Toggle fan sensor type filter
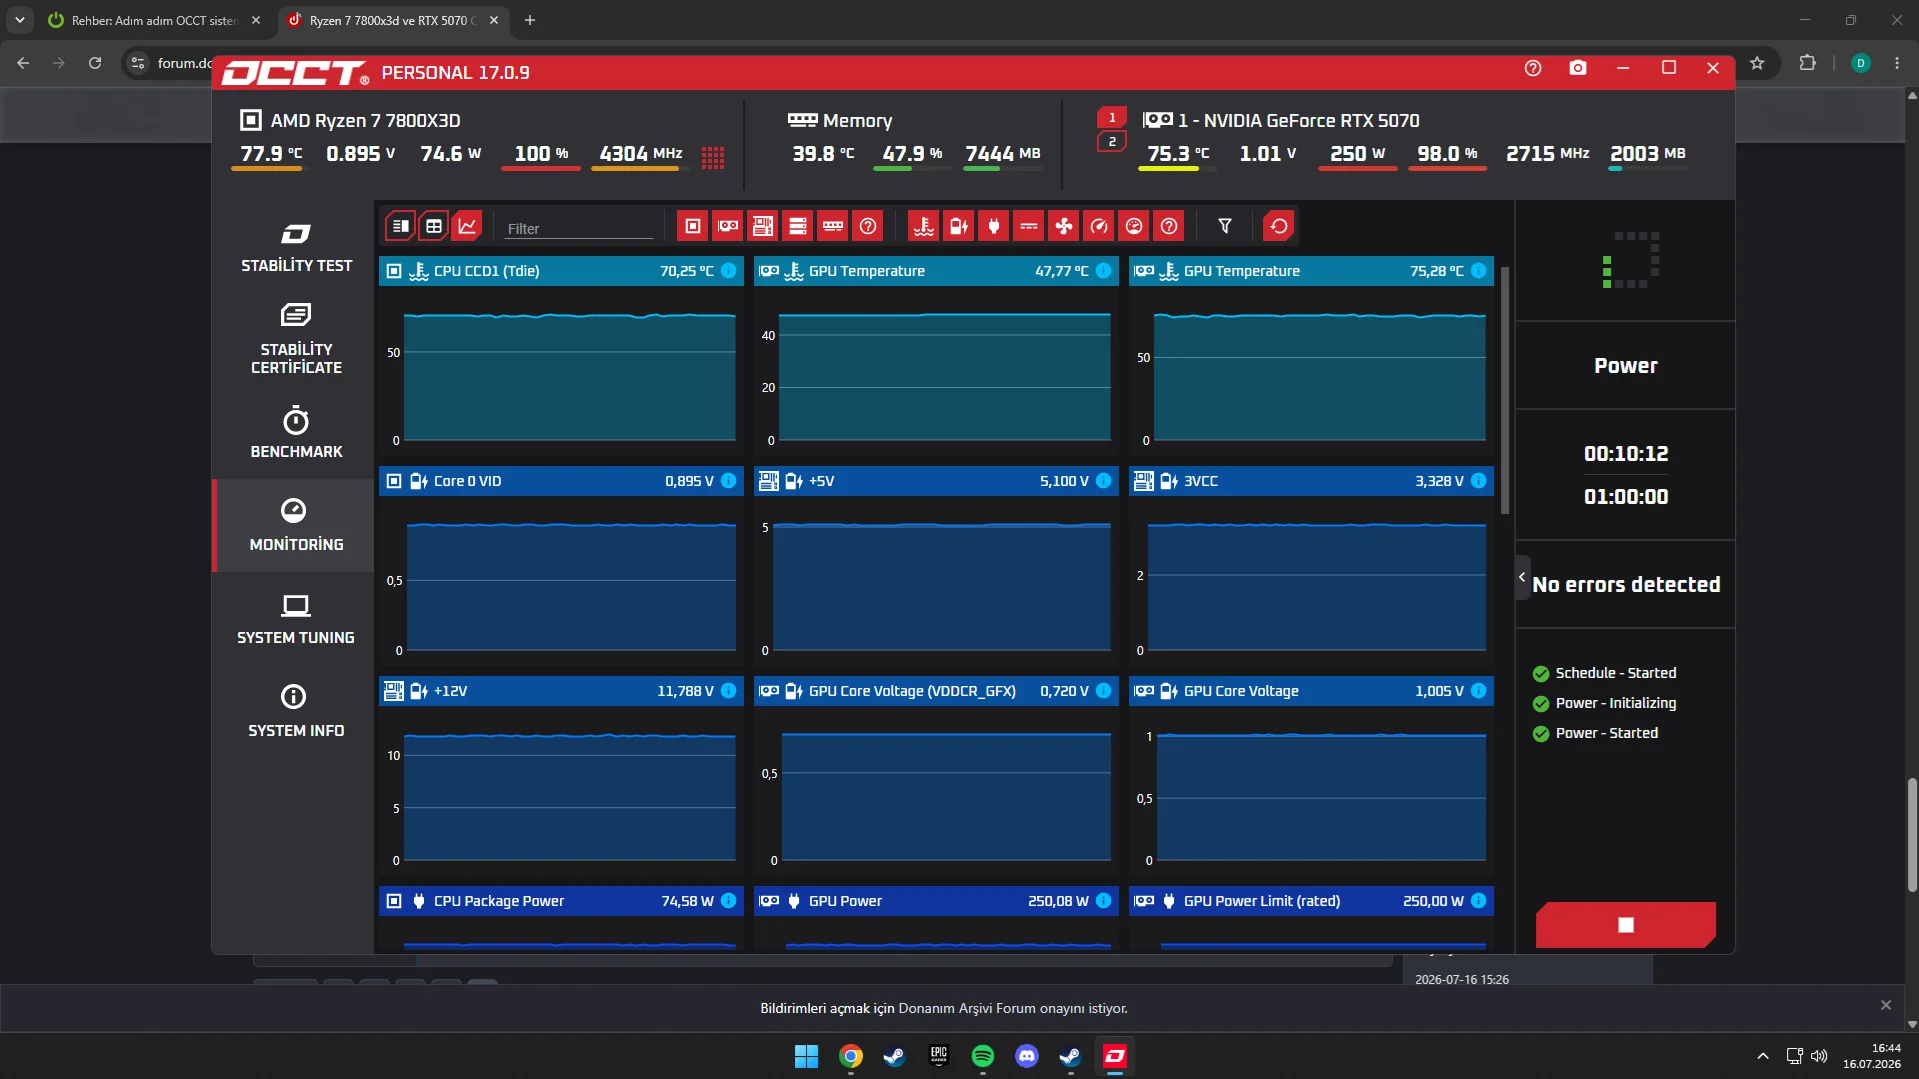This screenshot has width=1919, height=1079. [x=1064, y=226]
